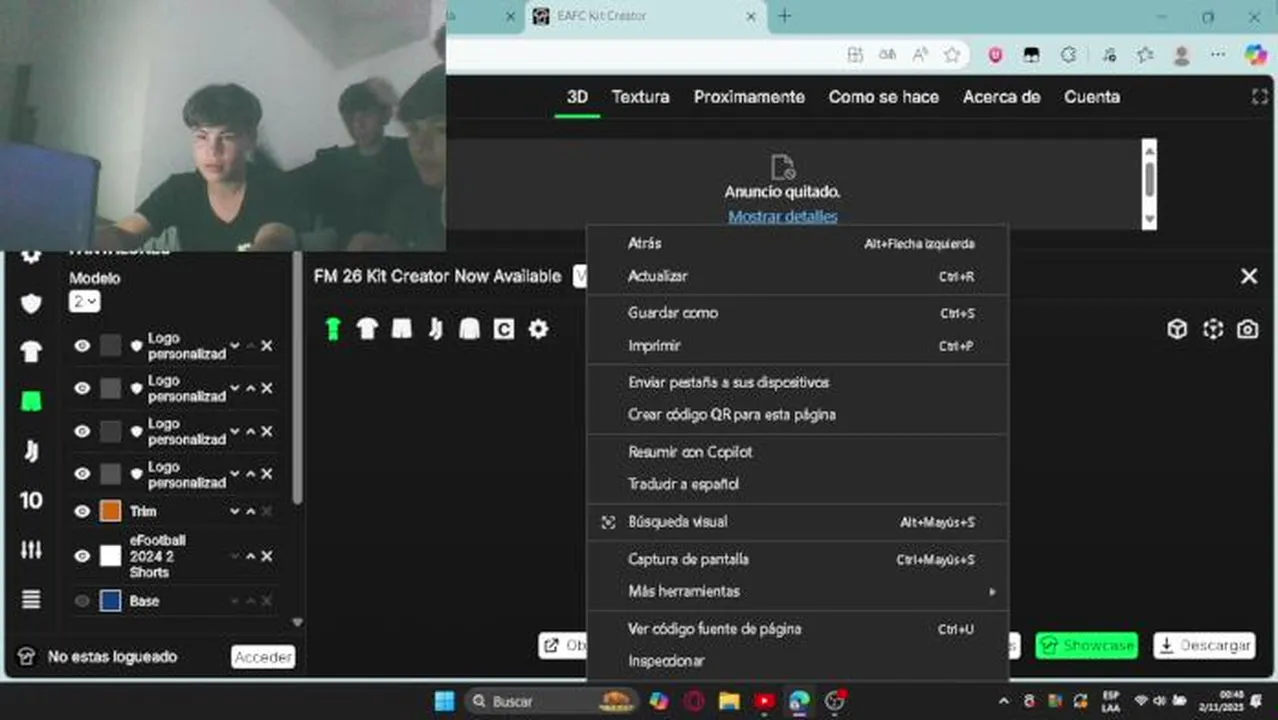
Task: Toggle visibility of eFootball 2024 2 Shorts layer
Action: [x=82, y=556]
